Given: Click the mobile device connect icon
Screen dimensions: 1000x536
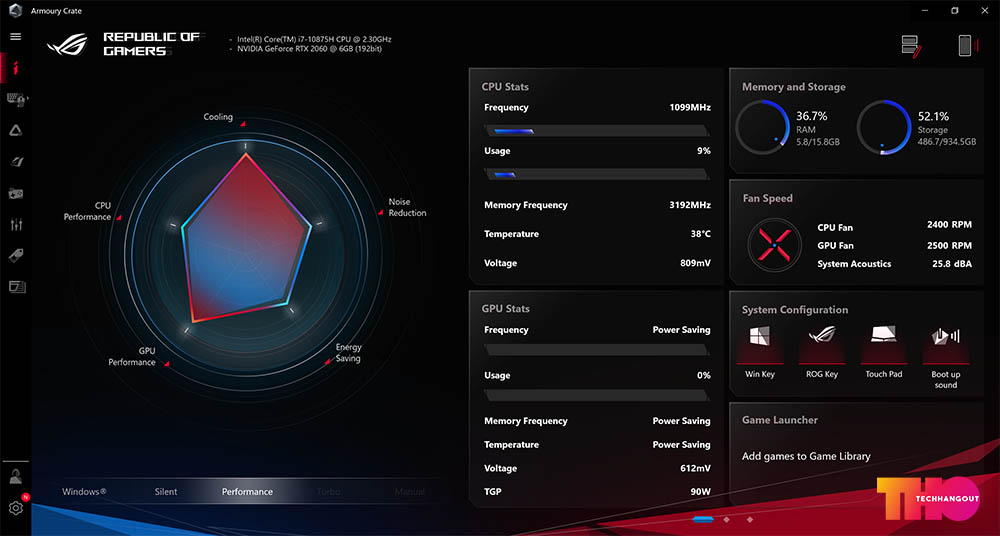Looking at the screenshot, I should pos(966,45).
